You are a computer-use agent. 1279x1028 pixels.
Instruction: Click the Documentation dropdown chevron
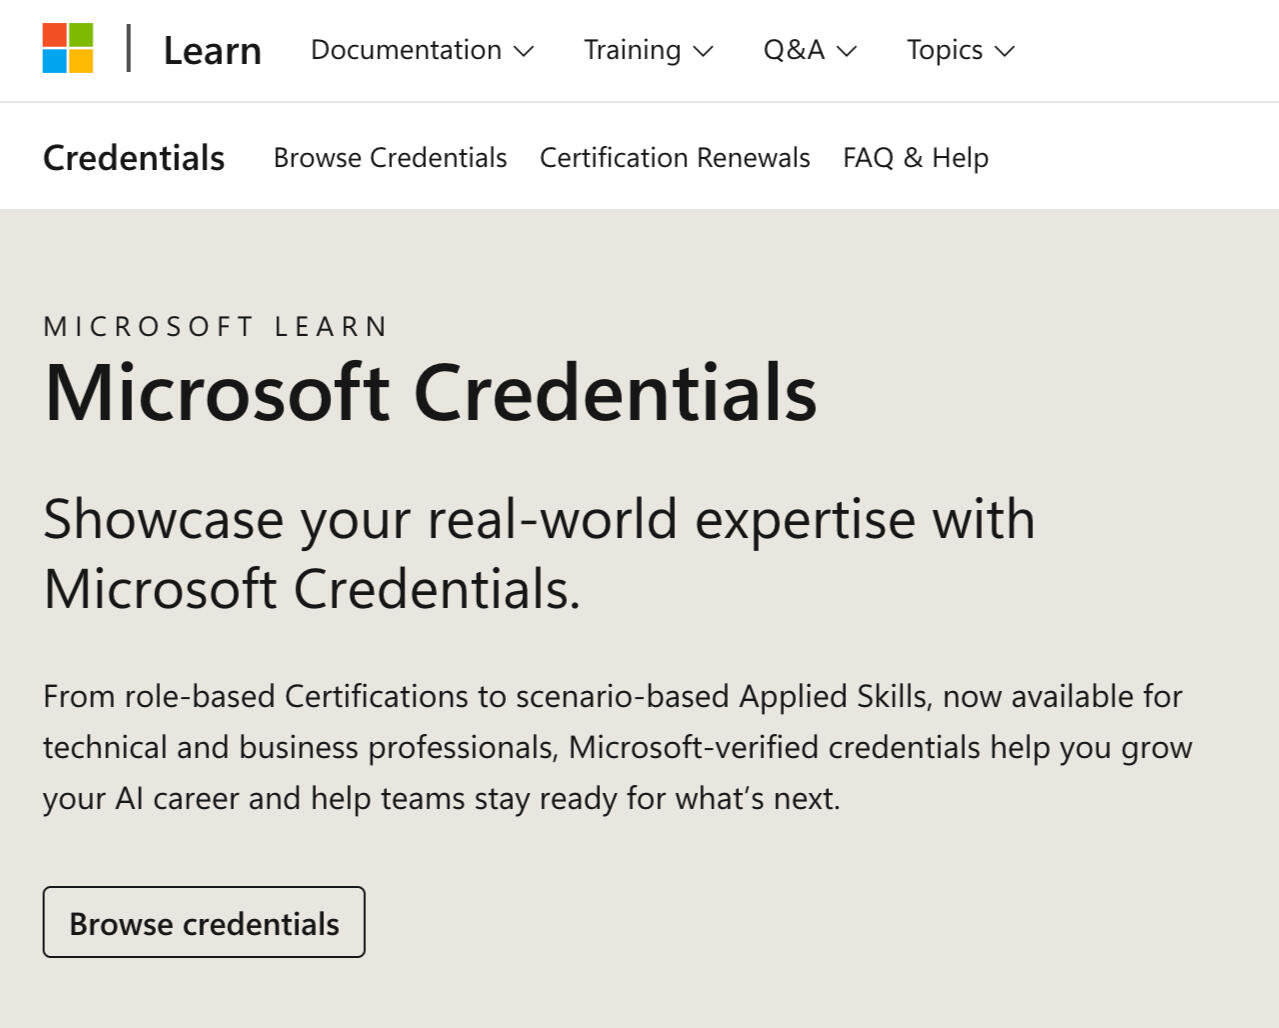pos(525,51)
